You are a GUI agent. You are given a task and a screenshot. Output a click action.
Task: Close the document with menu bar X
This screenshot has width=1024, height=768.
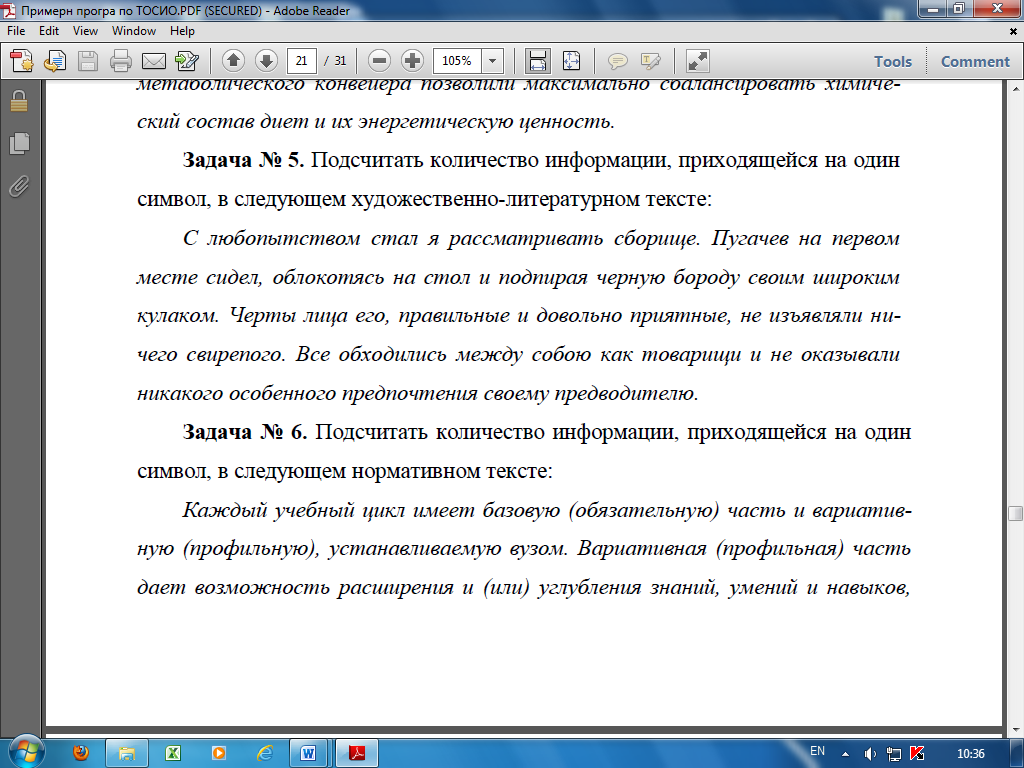tap(1014, 31)
